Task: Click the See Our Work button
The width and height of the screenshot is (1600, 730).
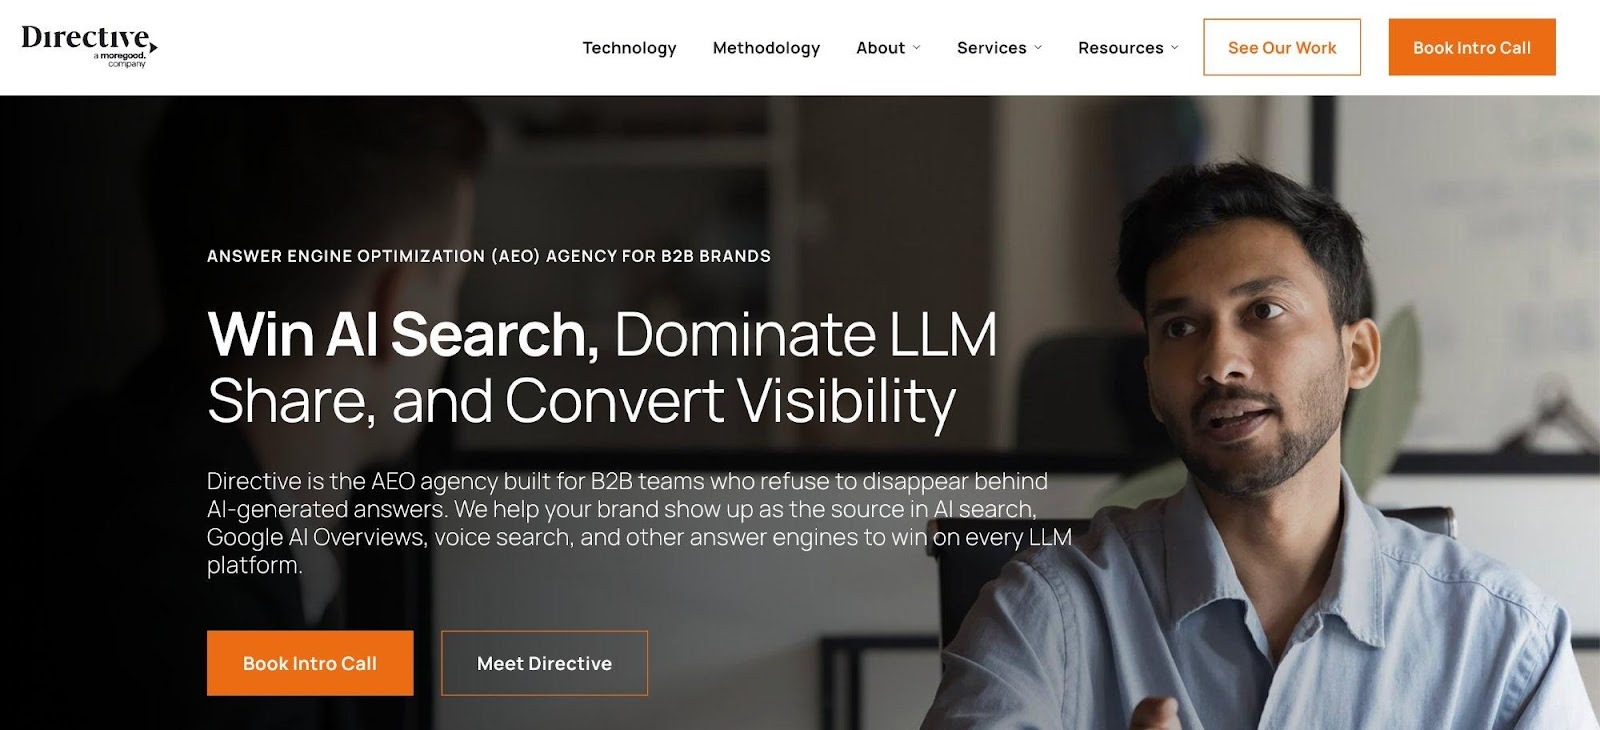Action: 1282,47
